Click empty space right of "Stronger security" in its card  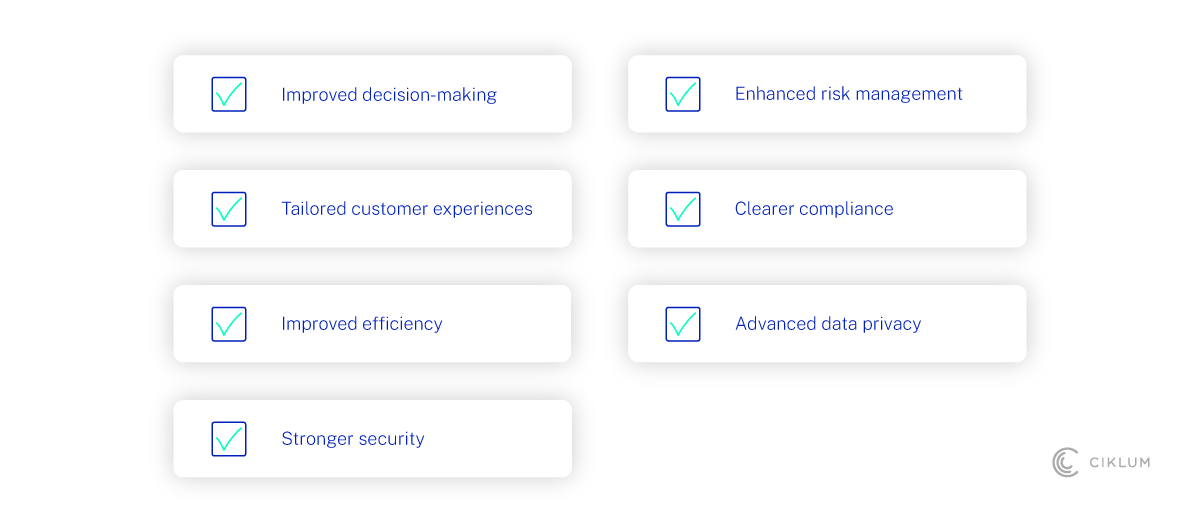click(500, 439)
